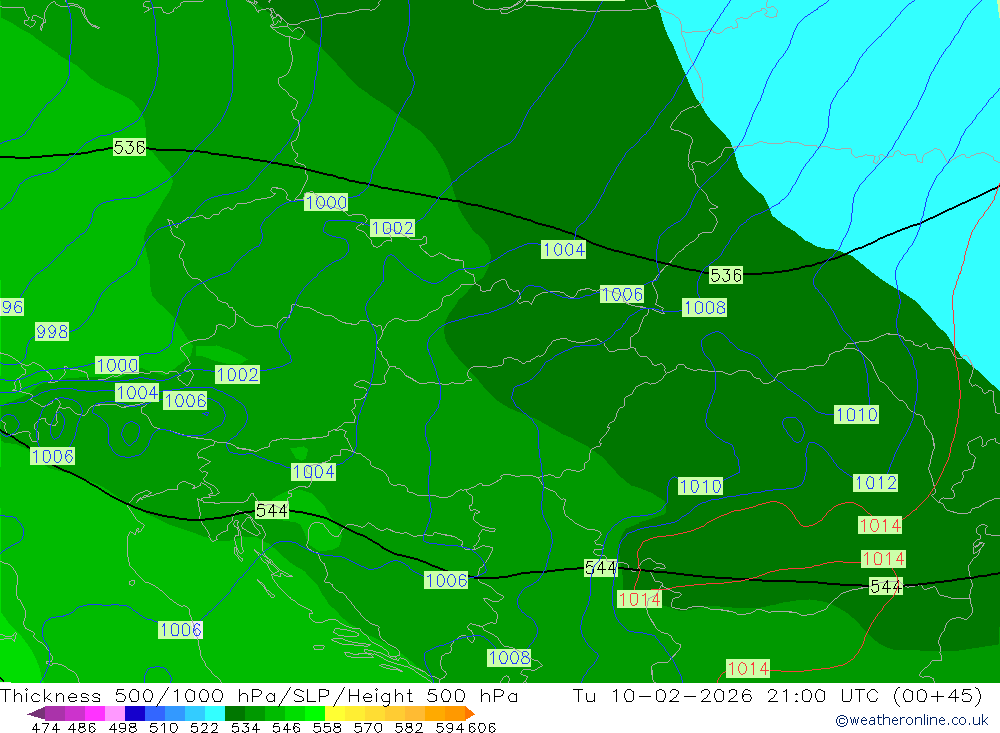Click the 546 legend value
This screenshot has width=1000, height=733.
[286, 728]
